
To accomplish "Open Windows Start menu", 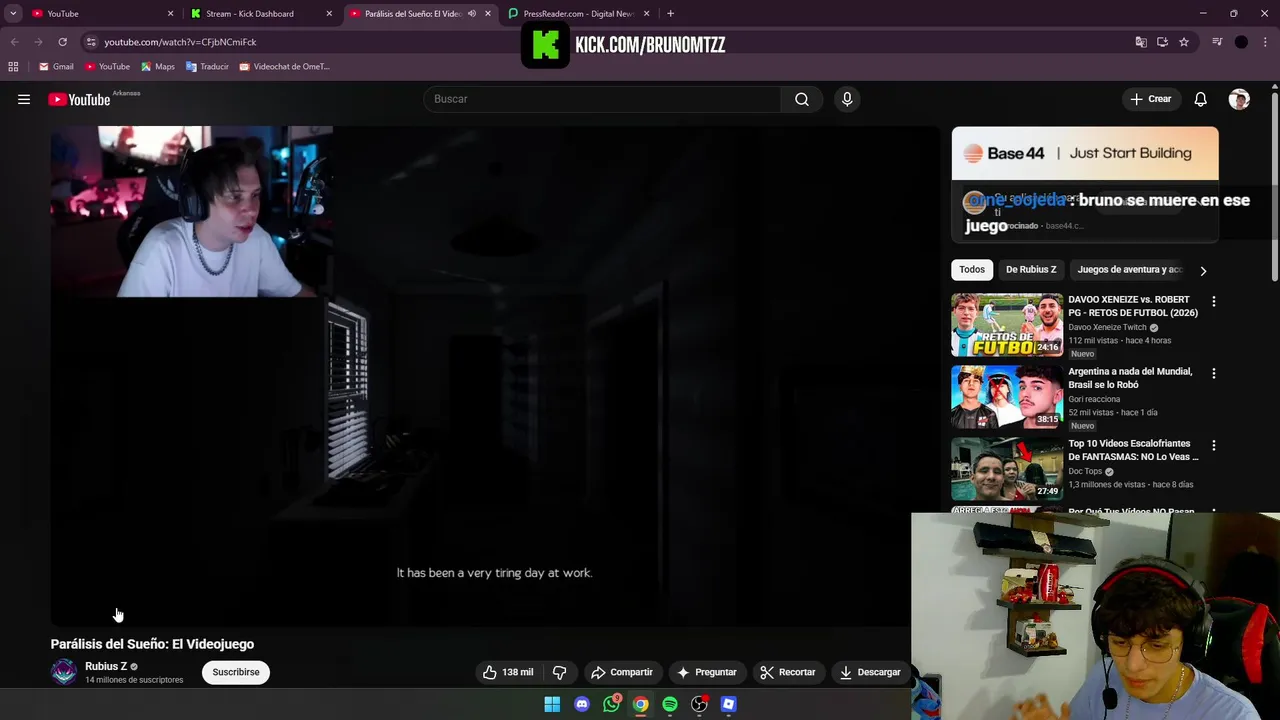I will coord(552,704).
